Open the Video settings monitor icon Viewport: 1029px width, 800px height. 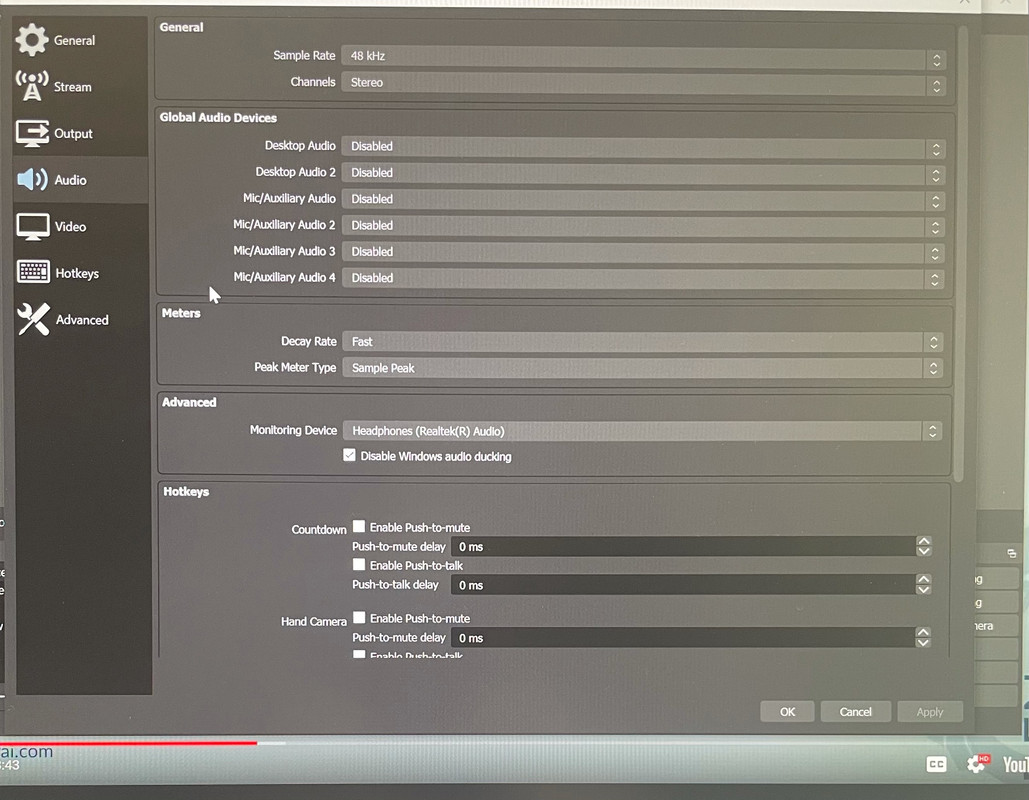point(32,226)
